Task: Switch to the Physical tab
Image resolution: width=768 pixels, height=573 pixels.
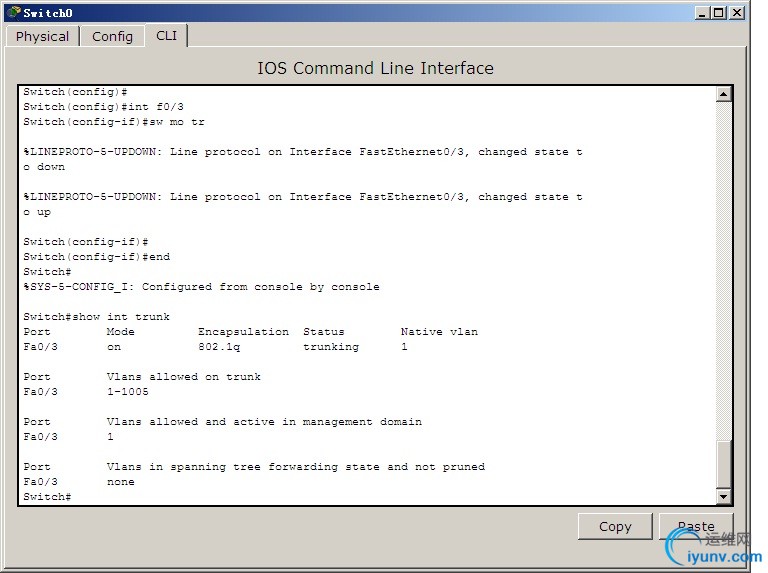Action: (x=42, y=37)
